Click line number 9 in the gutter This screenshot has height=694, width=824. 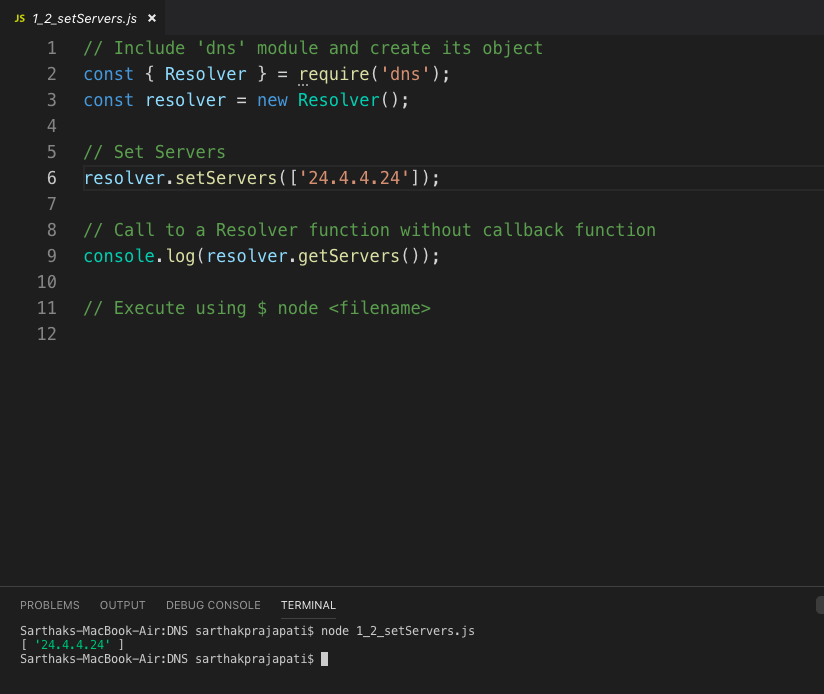click(52, 256)
